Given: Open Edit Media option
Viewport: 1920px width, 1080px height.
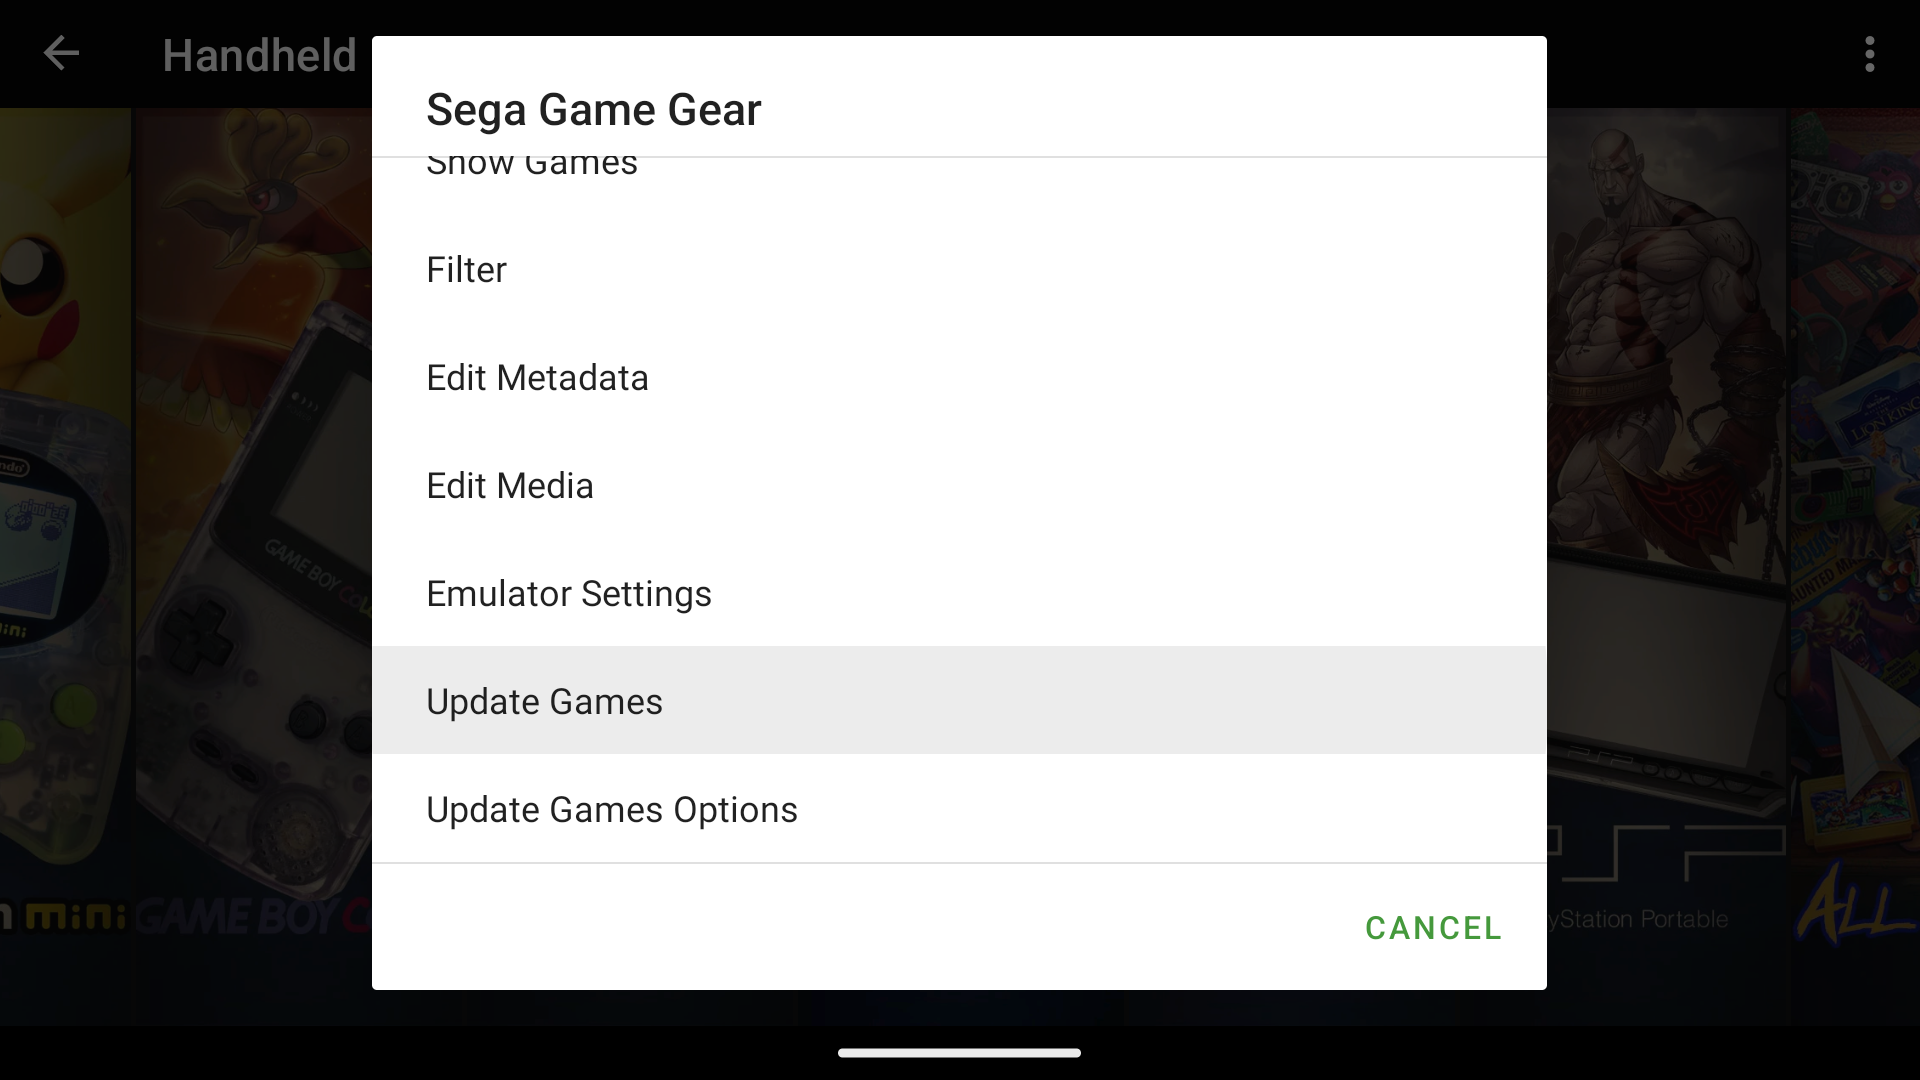Looking at the screenshot, I should coord(510,486).
